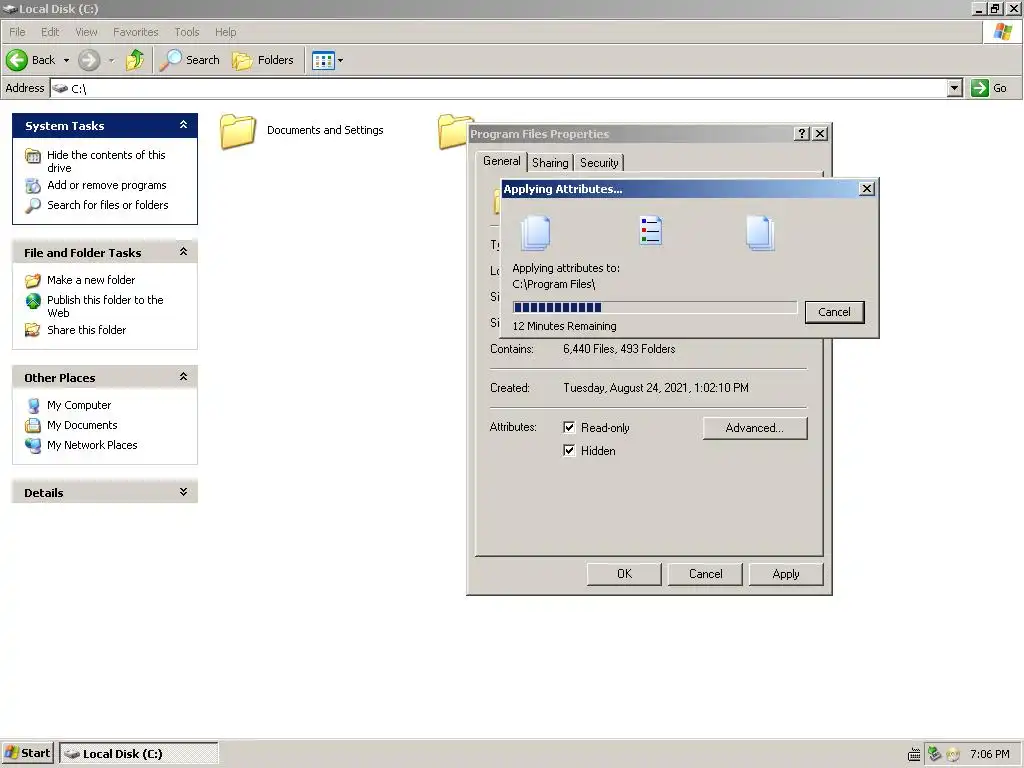This screenshot has width=1024, height=768.
Task: Click Hide the contents of this drive
Action: point(106,161)
